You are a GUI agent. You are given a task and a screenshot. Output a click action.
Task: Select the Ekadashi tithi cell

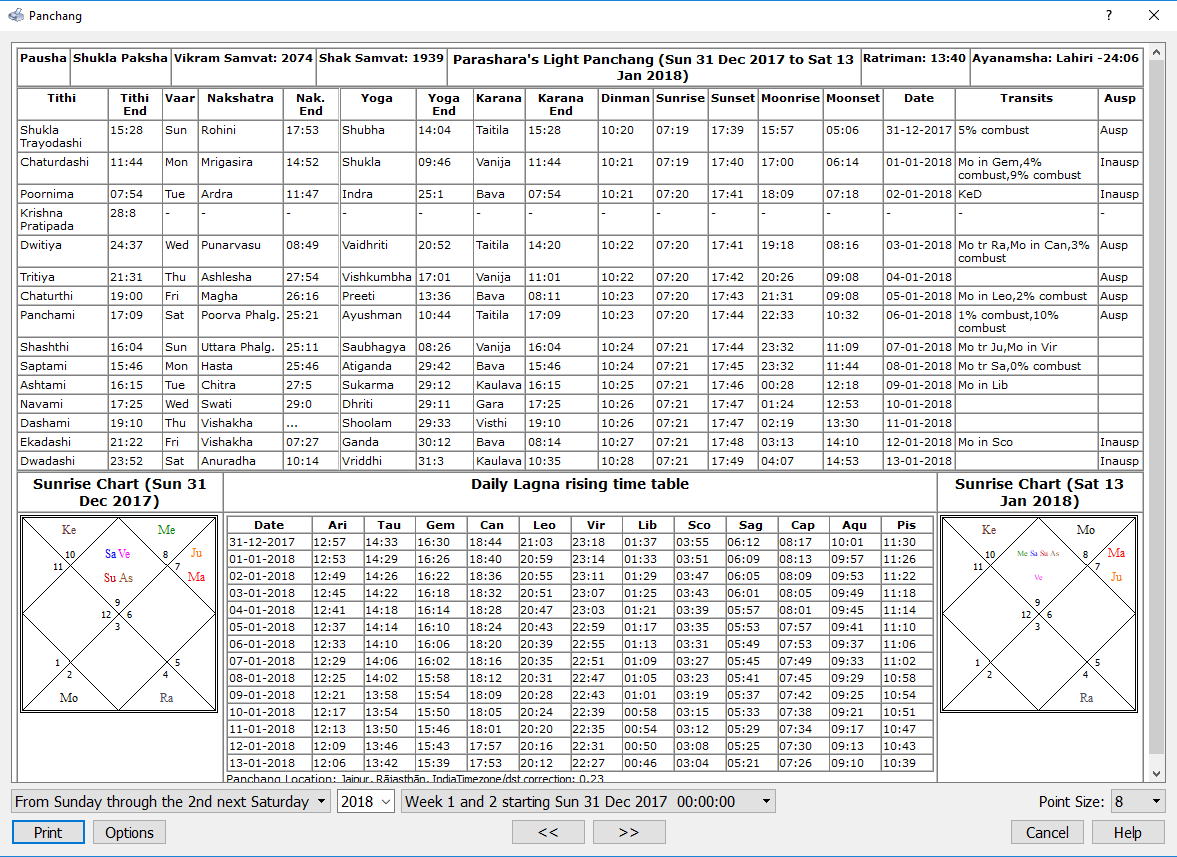(62, 442)
